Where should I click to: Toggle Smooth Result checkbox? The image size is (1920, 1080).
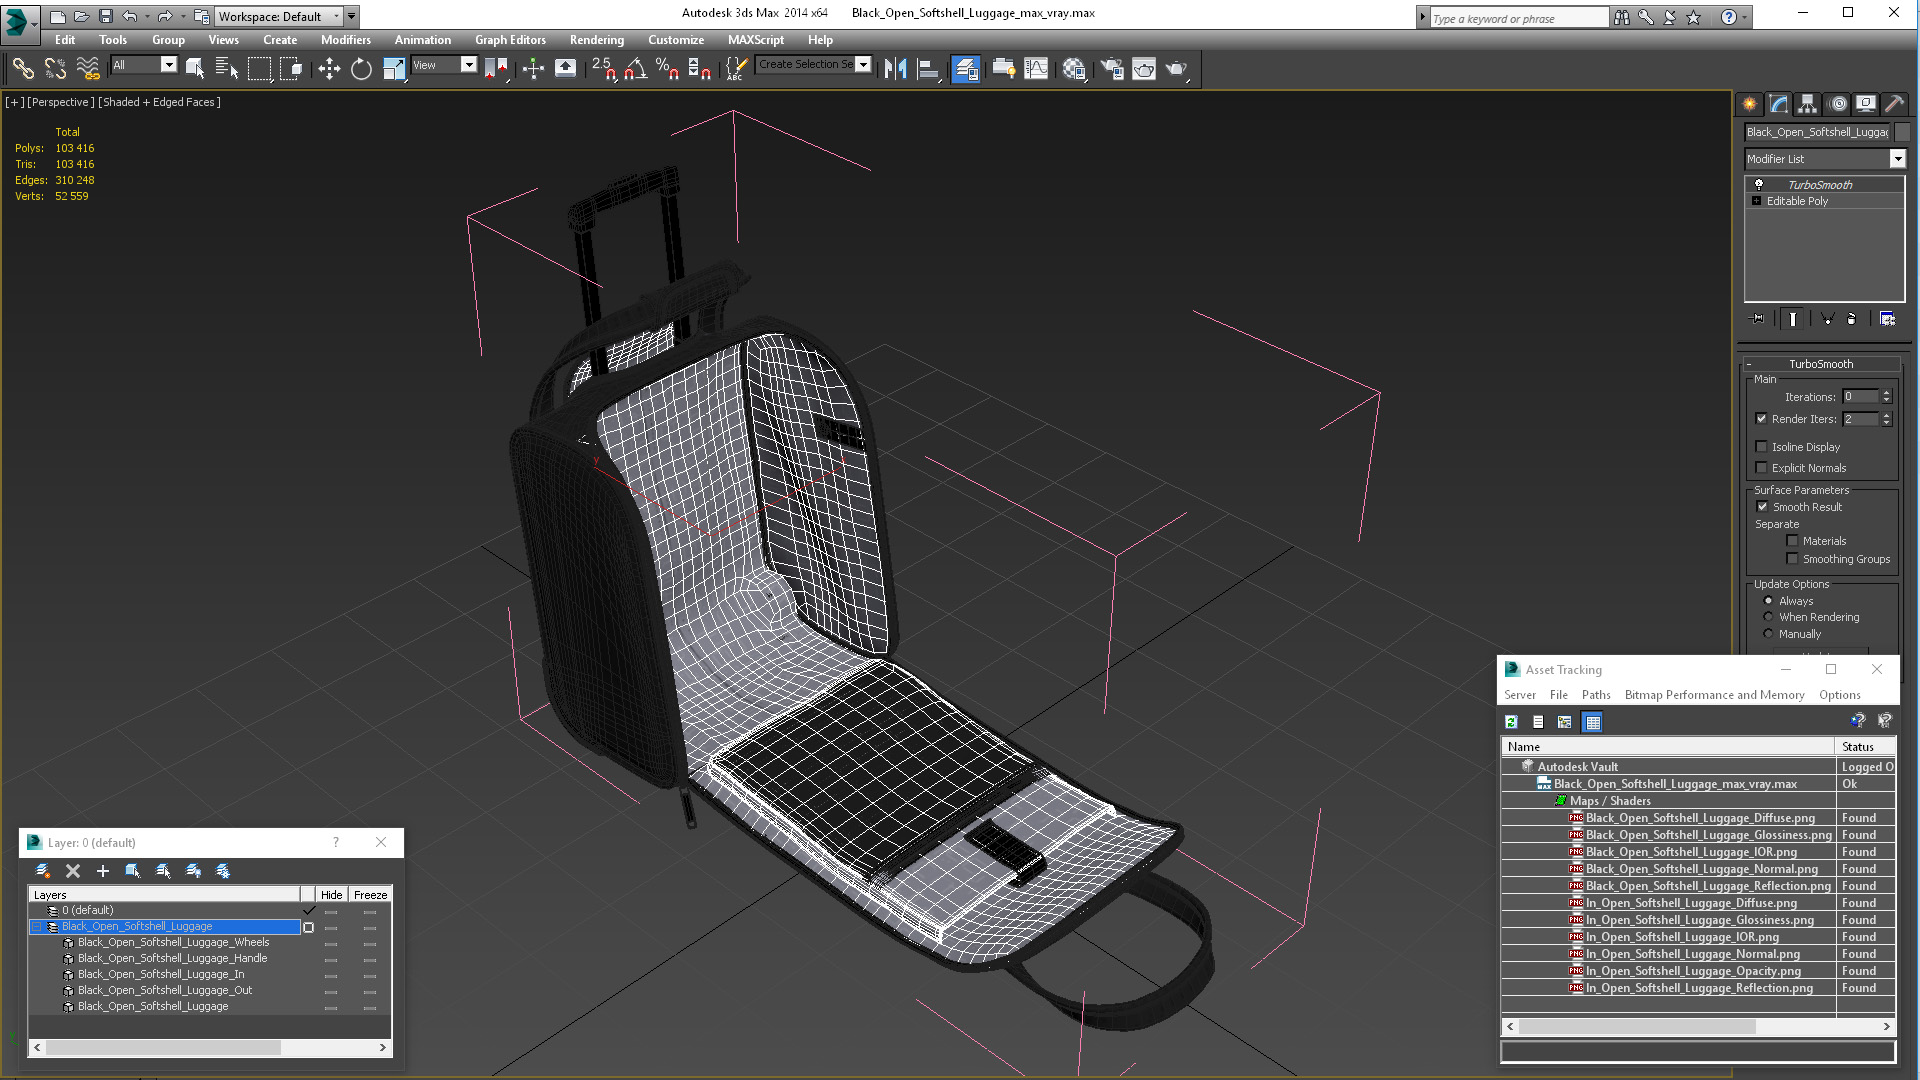pyautogui.click(x=1762, y=507)
